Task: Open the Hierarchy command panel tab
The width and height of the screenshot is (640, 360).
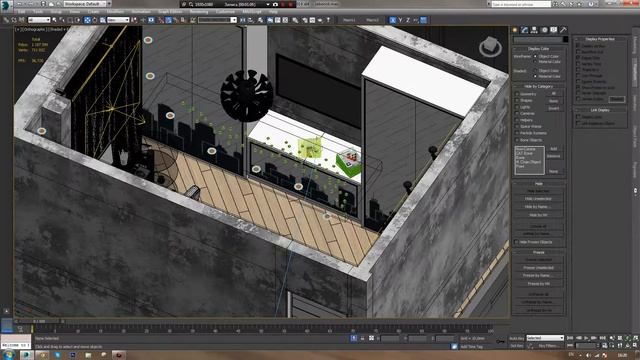Action: [534, 30]
